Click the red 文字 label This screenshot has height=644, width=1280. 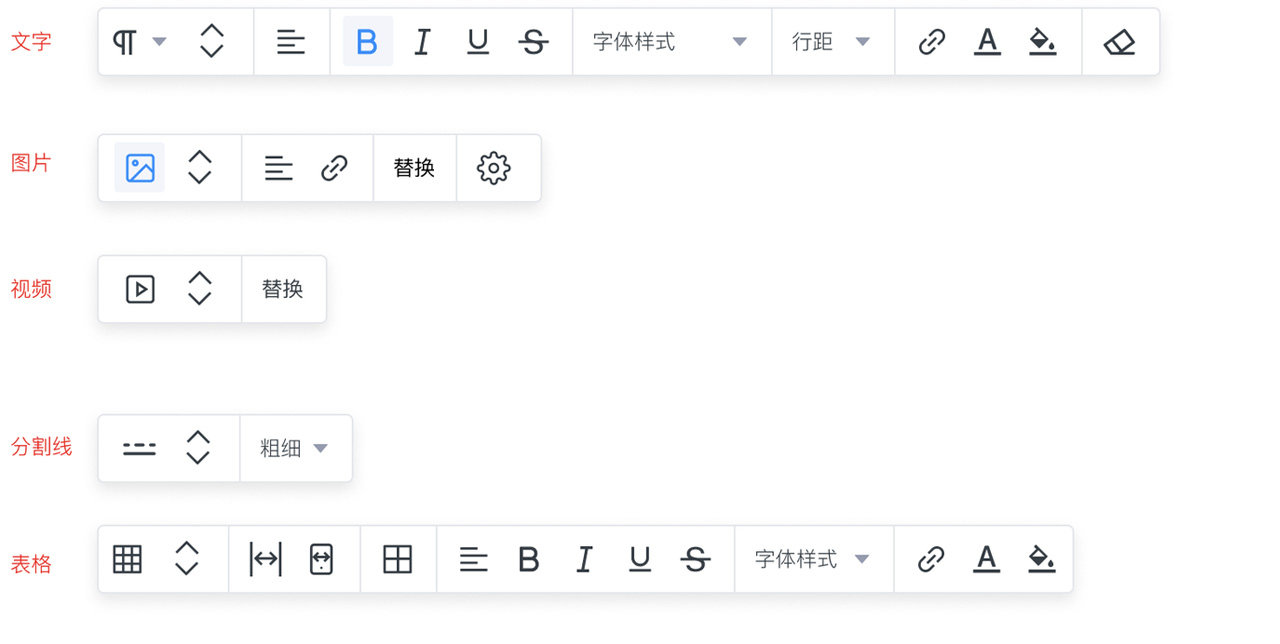click(31, 42)
